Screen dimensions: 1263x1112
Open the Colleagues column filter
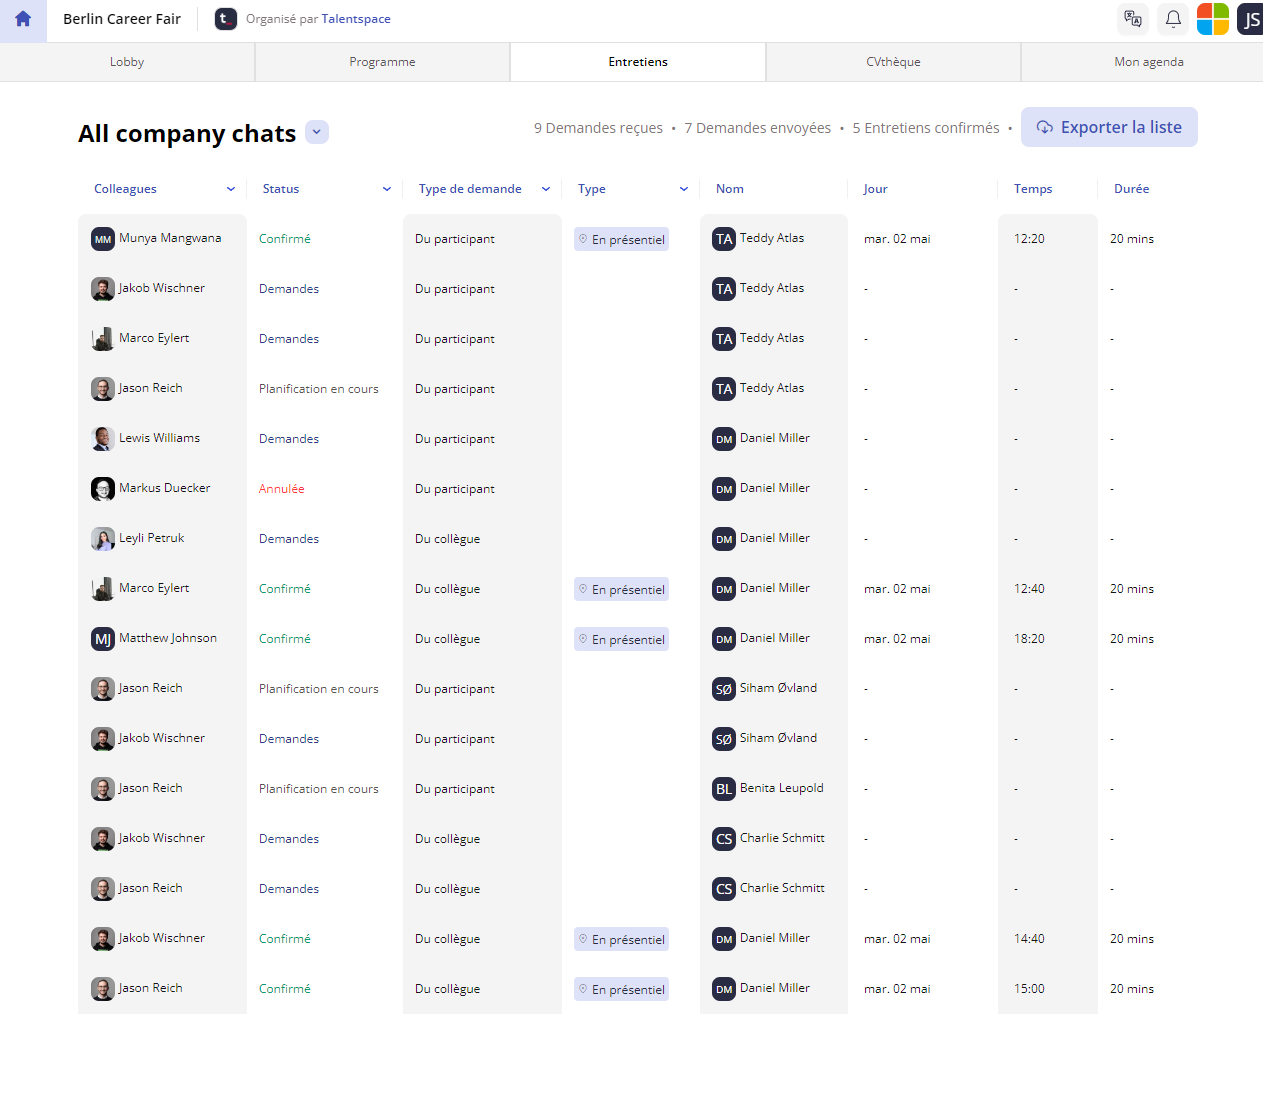[x=231, y=189]
